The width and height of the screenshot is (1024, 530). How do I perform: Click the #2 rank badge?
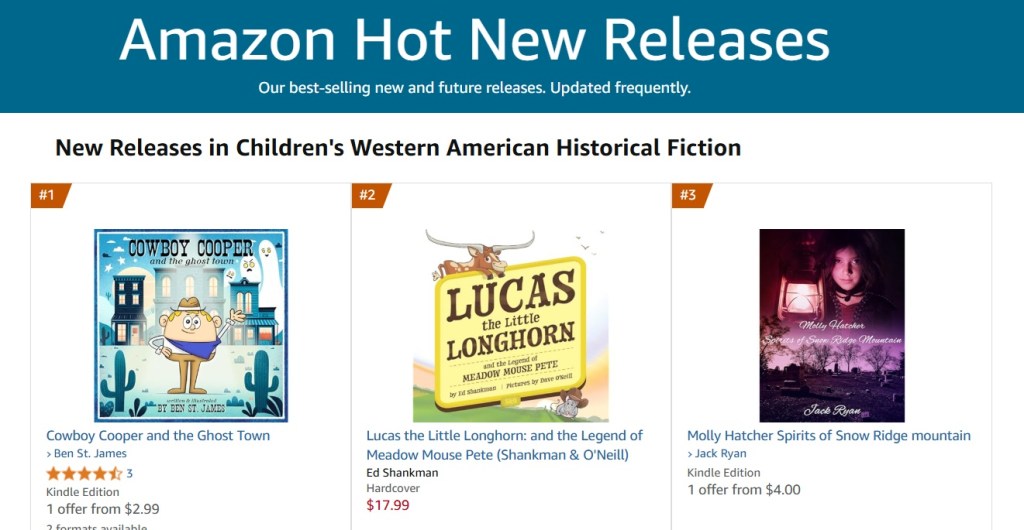(368, 195)
